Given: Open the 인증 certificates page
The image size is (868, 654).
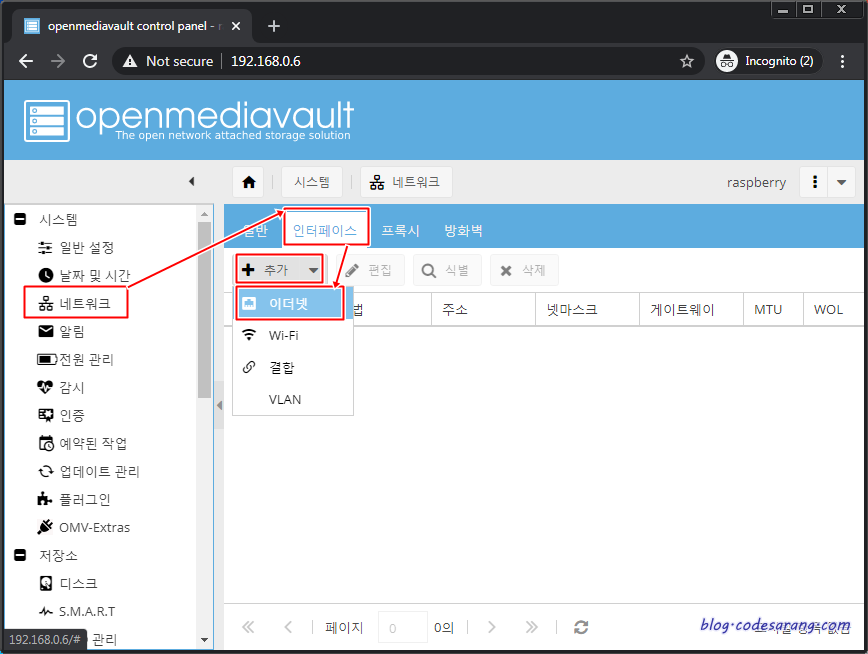Looking at the screenshot, I should pyautogui.click(x=61, y=415).
